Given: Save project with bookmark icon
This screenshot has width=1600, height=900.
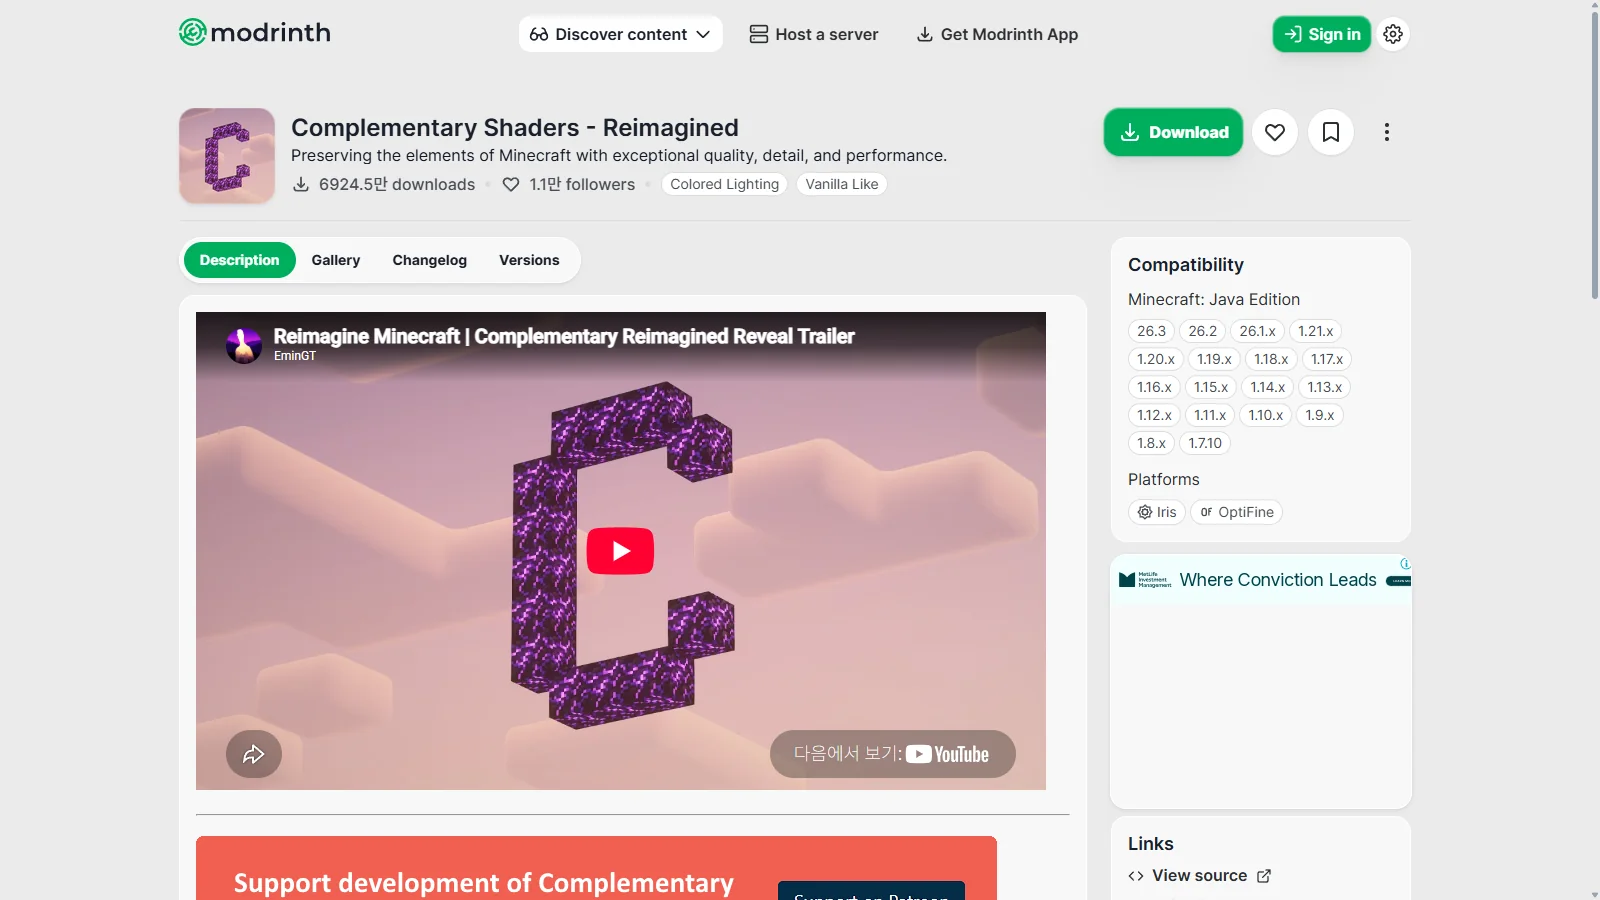Looking at the screenshot, I should pyautogui.click(x=1331, y=132).
